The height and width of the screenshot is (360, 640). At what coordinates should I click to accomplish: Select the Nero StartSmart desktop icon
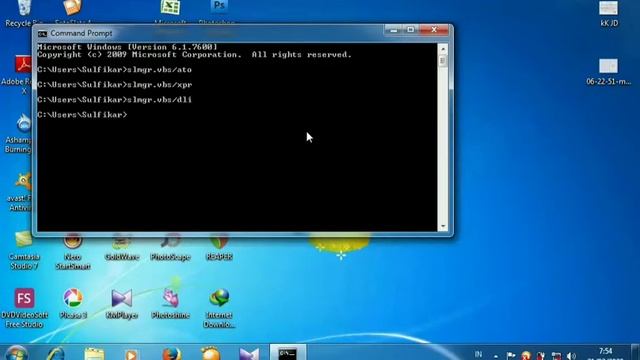73,251
